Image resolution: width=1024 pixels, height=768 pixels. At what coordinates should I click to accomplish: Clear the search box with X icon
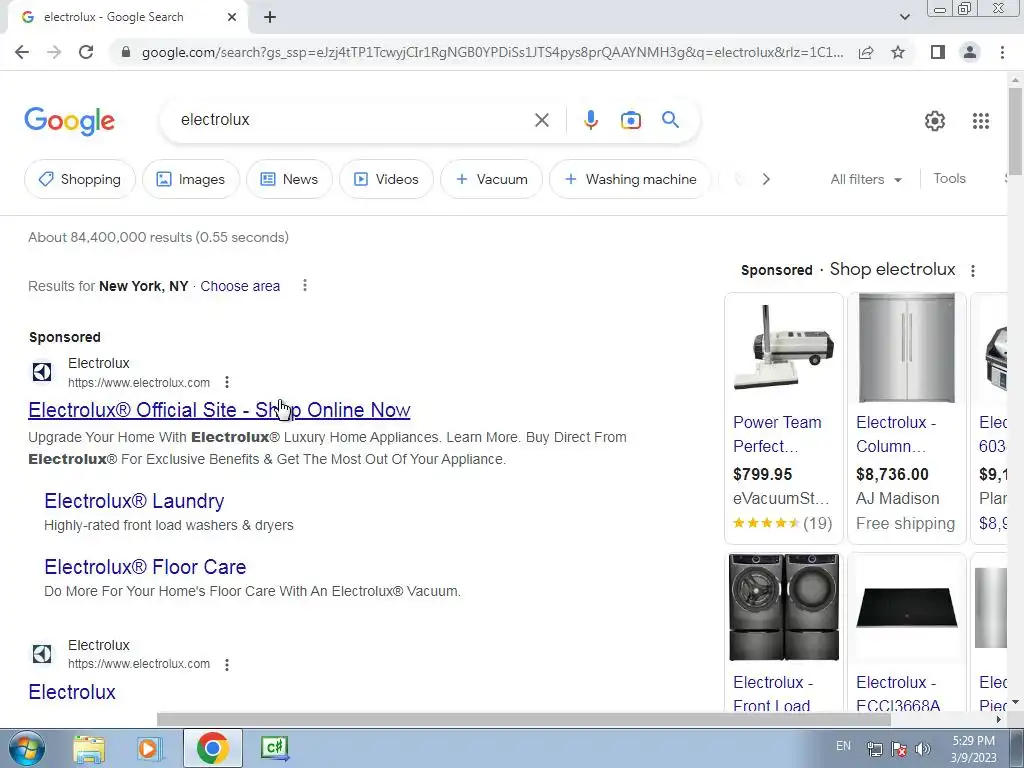(x=541, y=120)
